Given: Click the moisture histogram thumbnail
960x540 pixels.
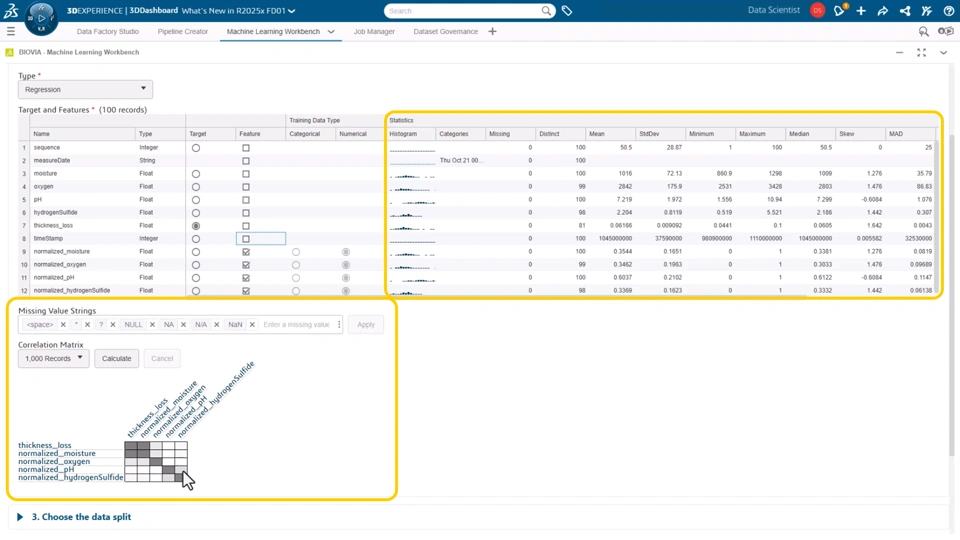Looking at the screenshot, I should click(x=412, y=174).
